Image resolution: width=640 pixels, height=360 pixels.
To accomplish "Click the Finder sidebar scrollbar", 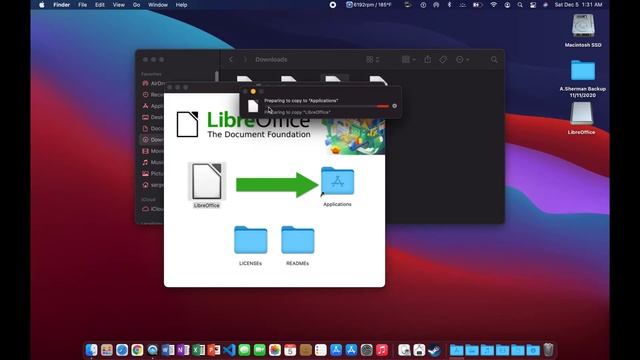I will (x=216, y=77).
